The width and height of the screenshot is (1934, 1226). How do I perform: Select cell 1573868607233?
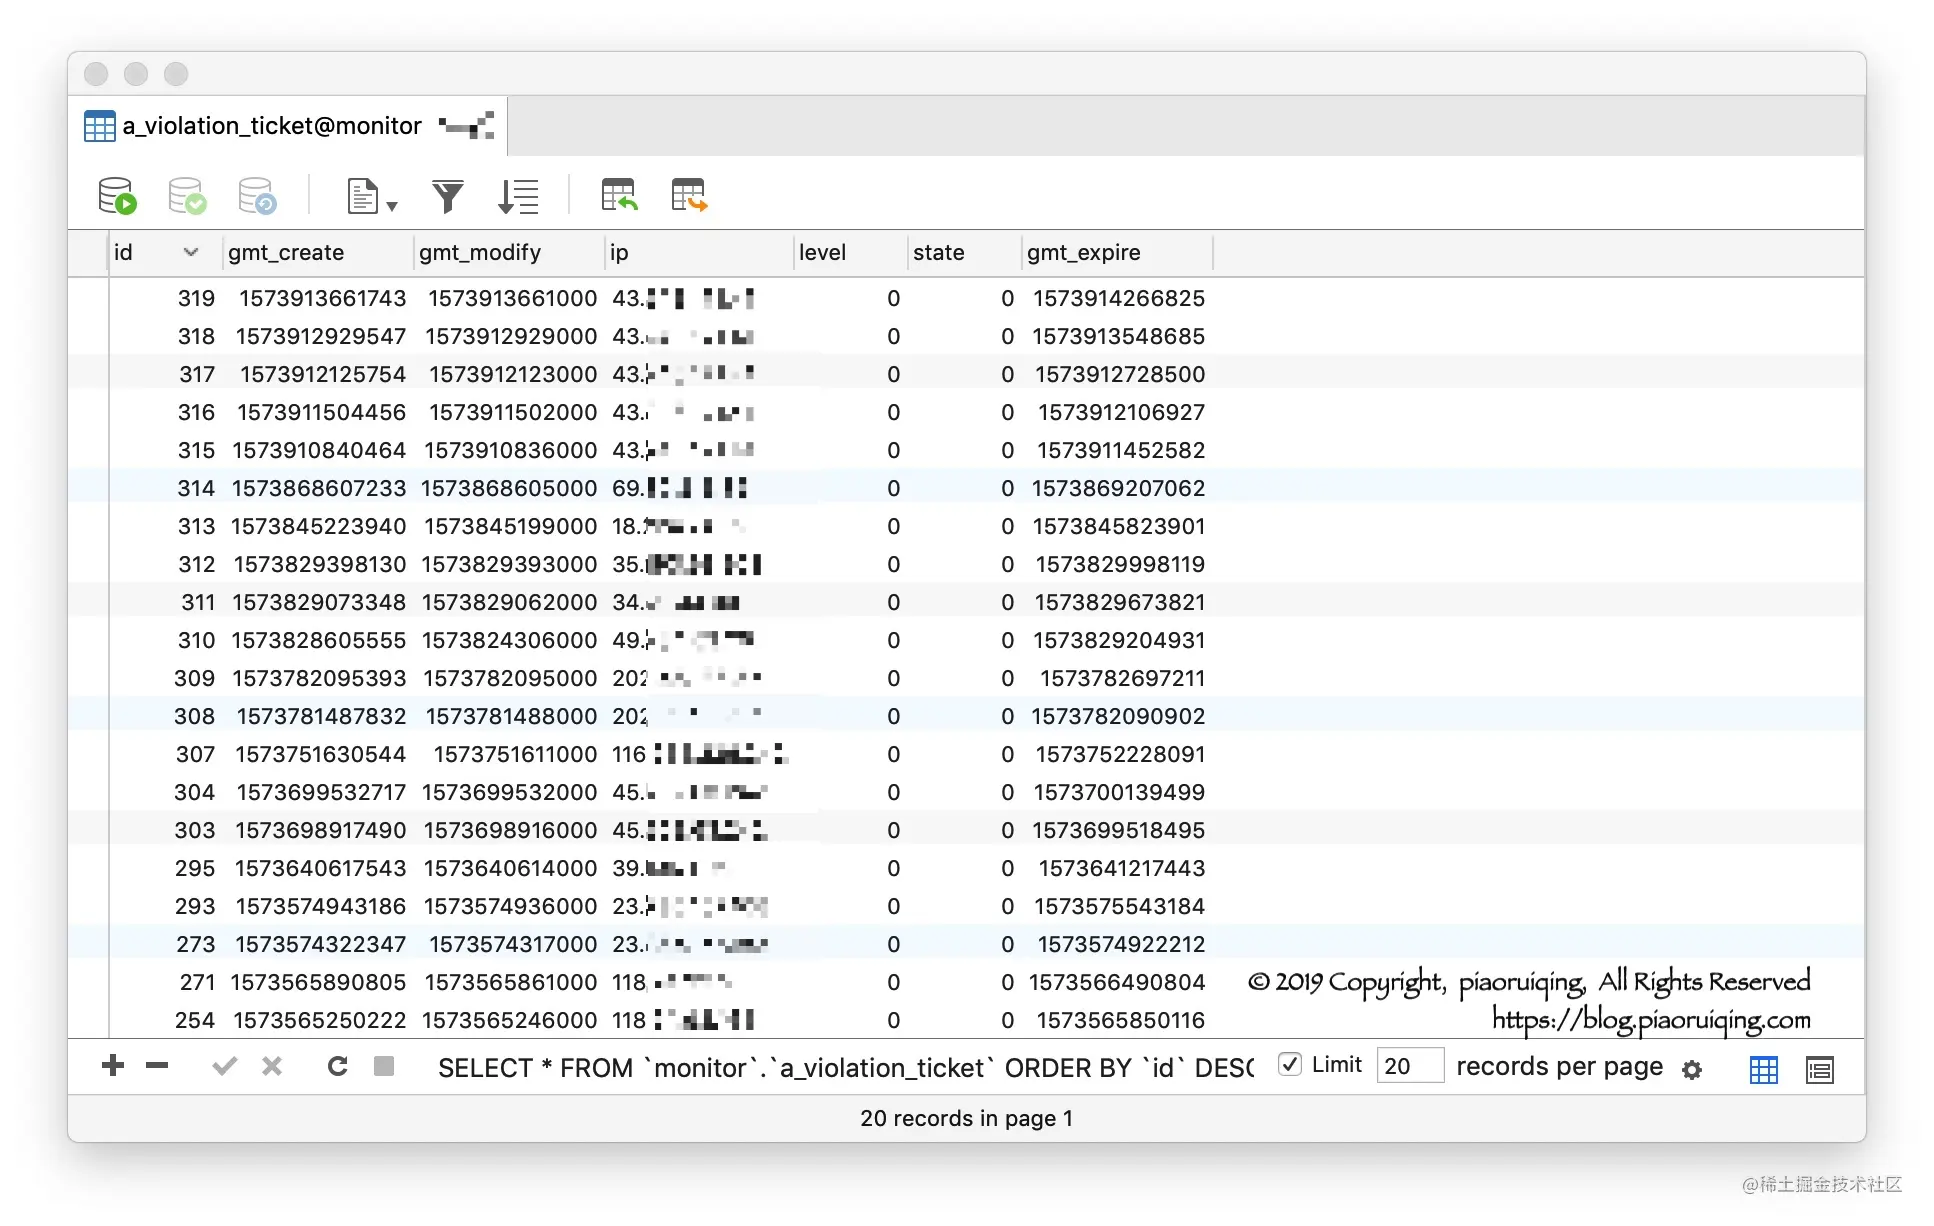tap(319, 488)
